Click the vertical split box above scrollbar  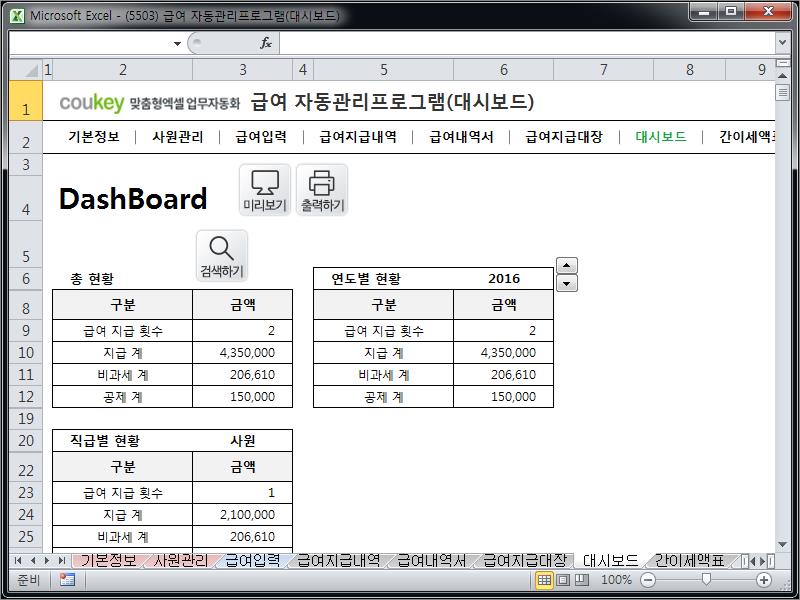782,63
